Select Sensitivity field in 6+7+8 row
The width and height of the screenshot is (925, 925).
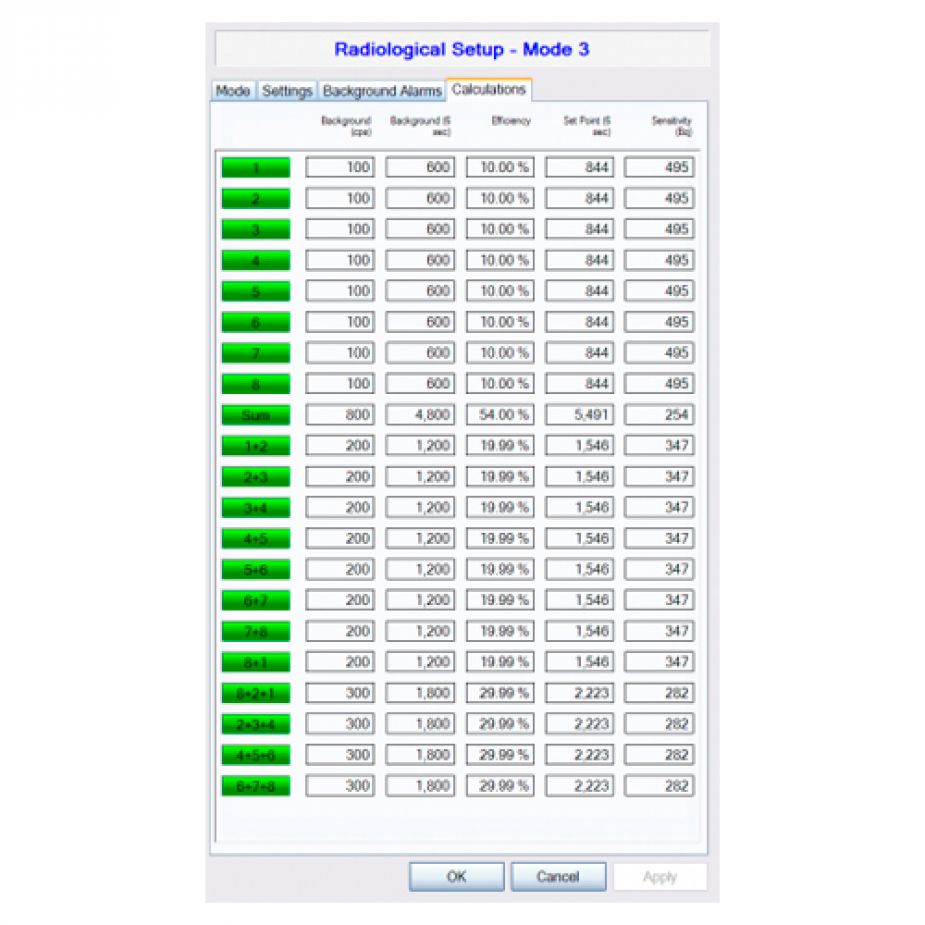659,786
